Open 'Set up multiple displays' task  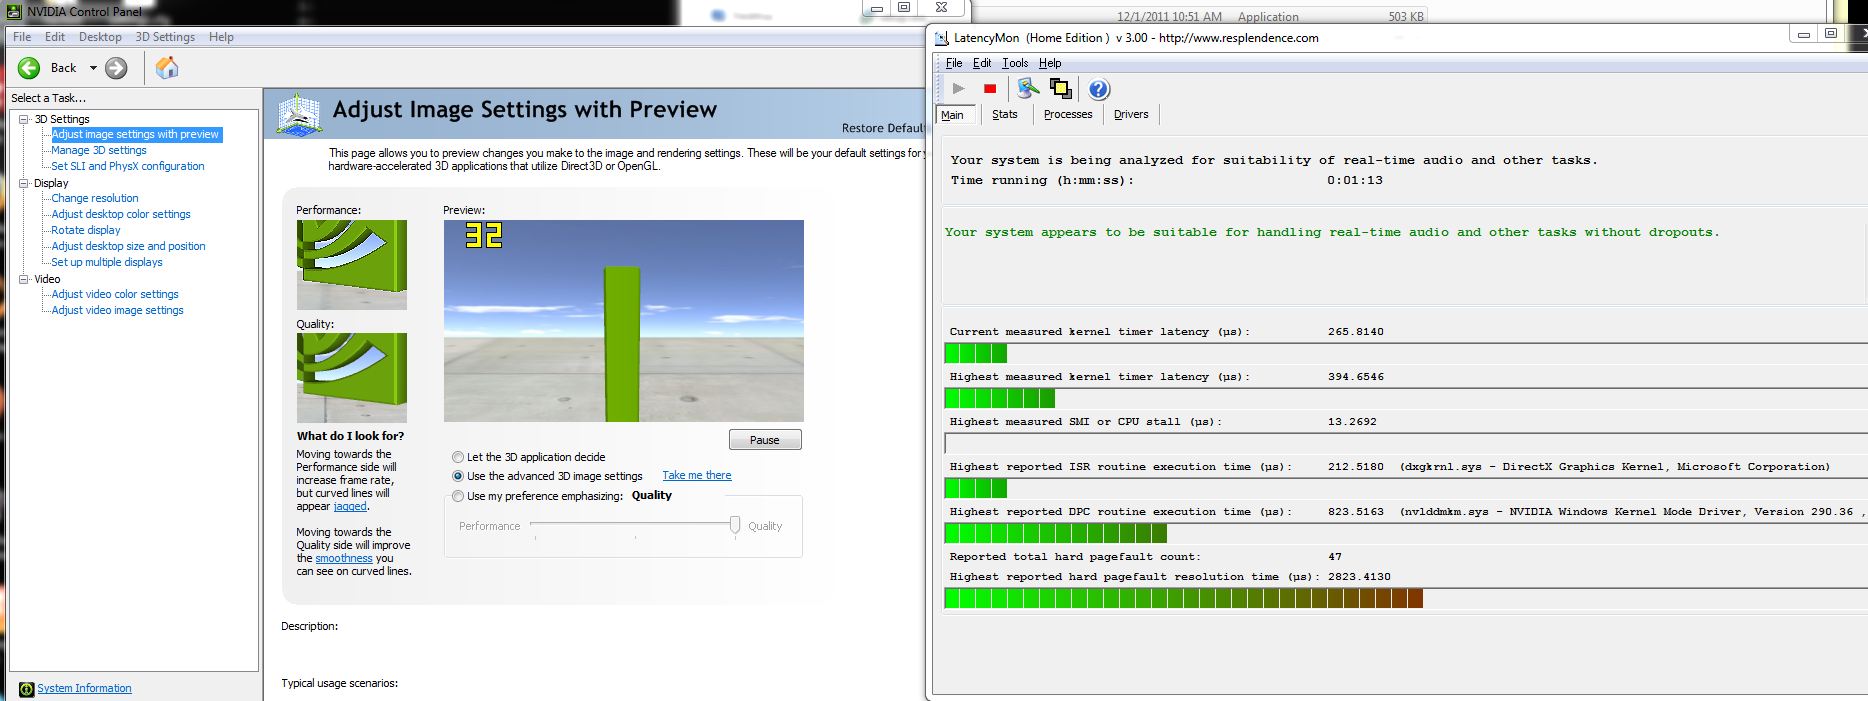(x=107, y=262)
